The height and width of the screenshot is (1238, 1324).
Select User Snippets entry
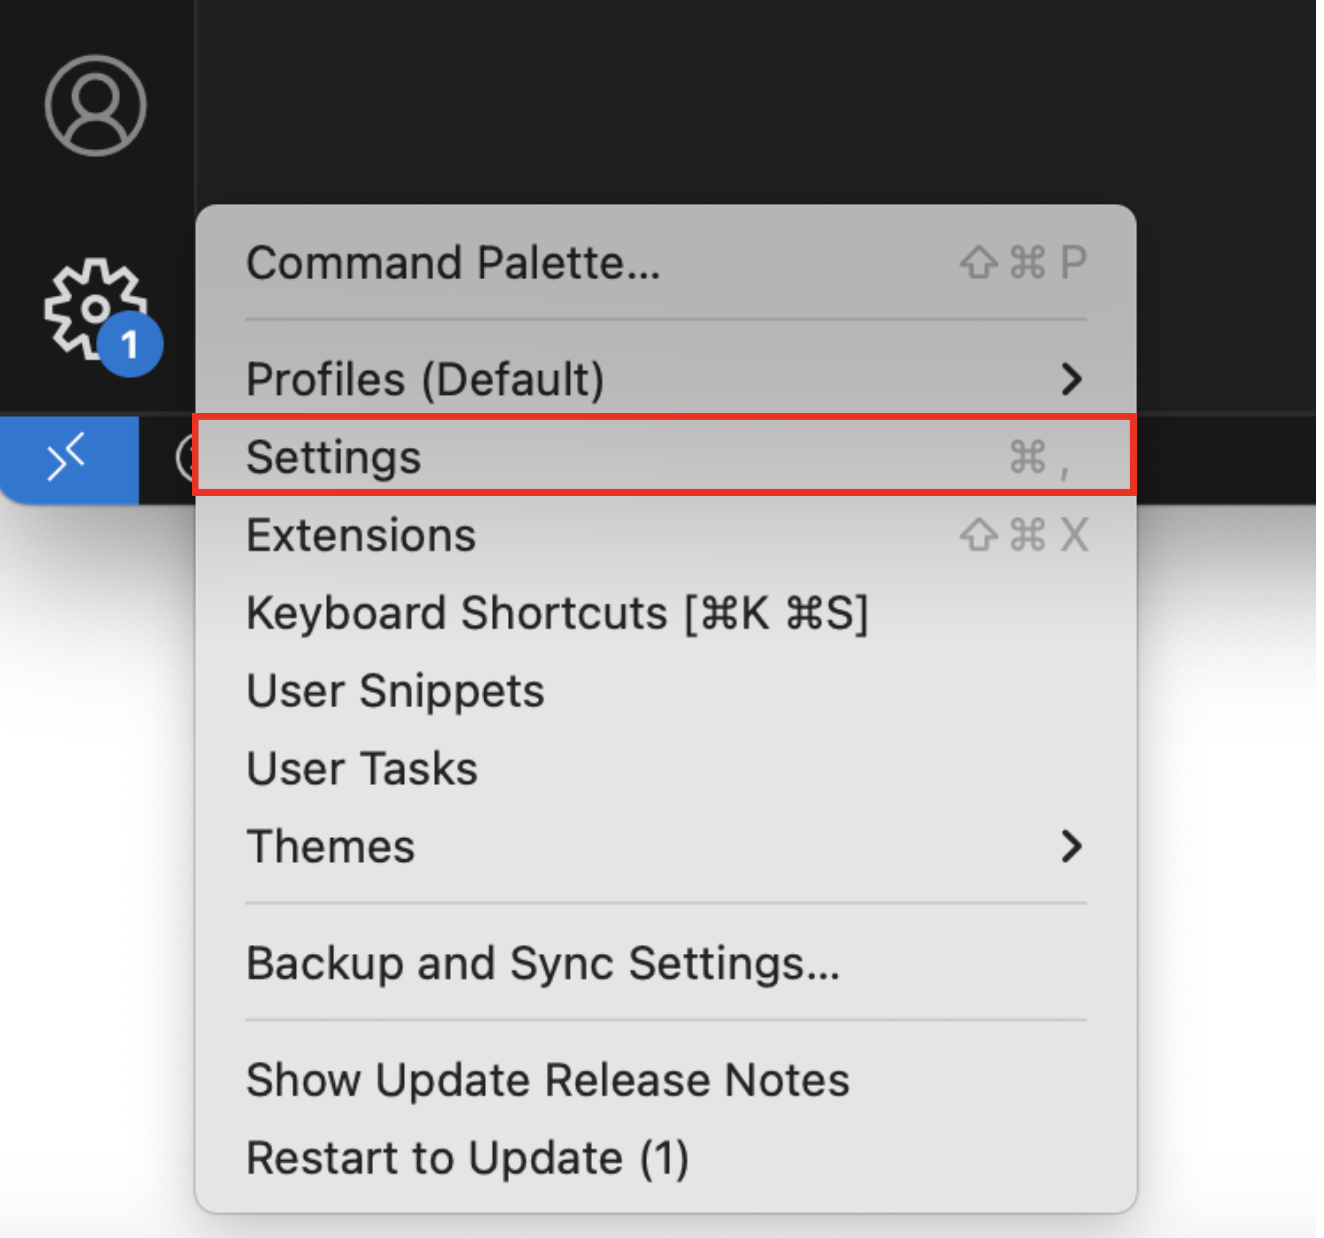(395, 691)
